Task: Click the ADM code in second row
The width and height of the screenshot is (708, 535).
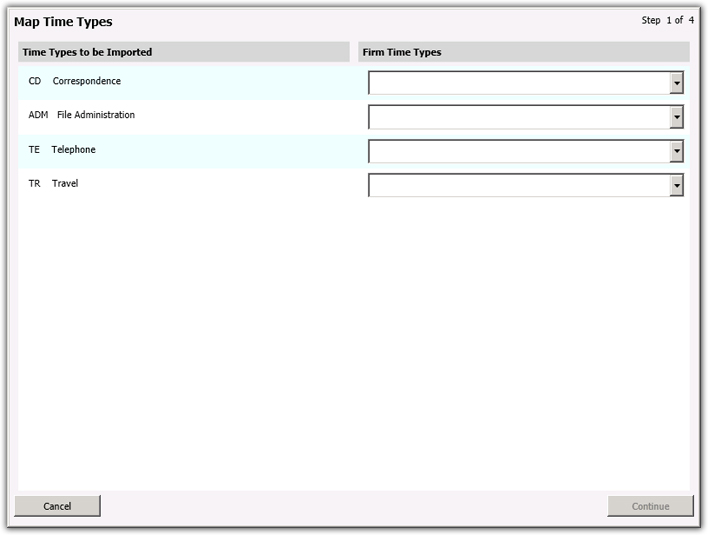Action: 38,115
